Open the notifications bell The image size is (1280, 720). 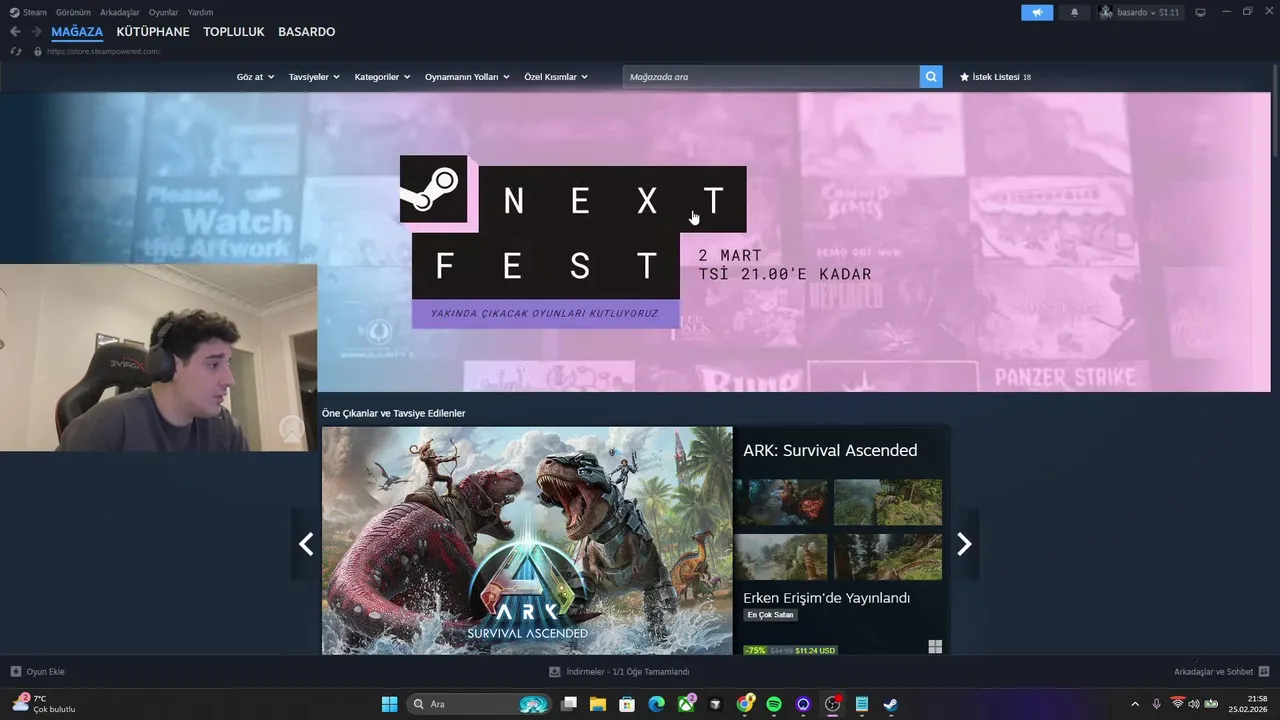[x=1075, y=12]
